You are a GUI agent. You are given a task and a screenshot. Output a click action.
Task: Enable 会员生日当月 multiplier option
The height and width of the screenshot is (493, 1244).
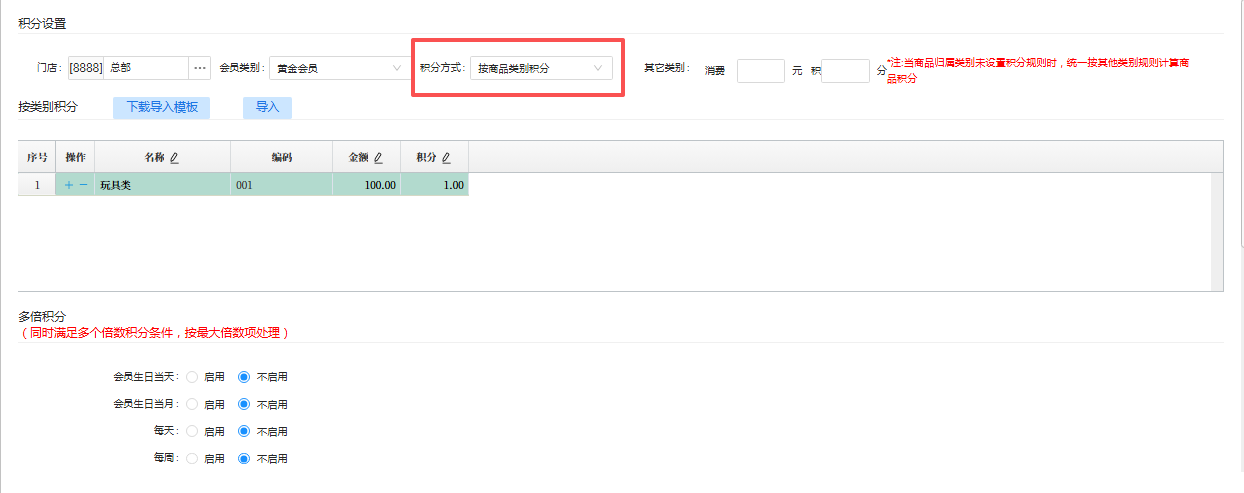[x=192, y=404]
